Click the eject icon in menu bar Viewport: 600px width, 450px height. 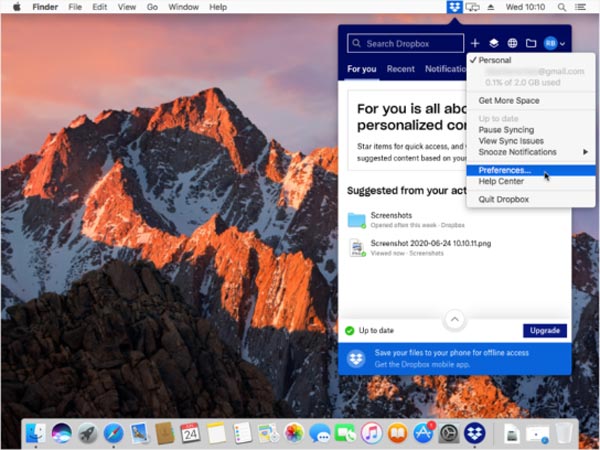tap(491, 7)
